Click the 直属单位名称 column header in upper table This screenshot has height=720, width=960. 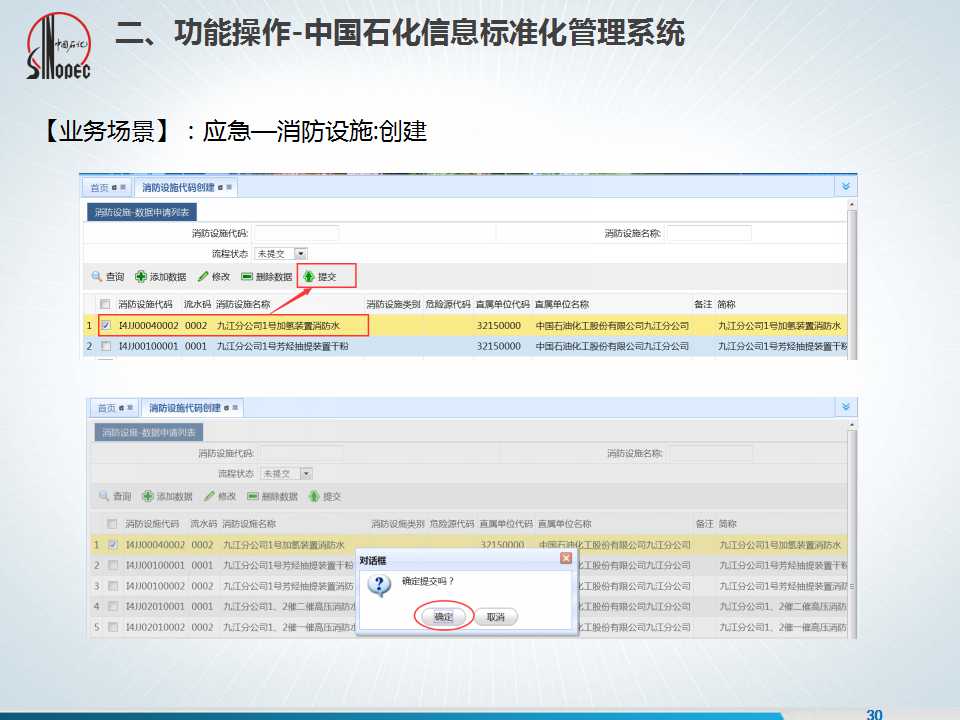coord(562,304)
